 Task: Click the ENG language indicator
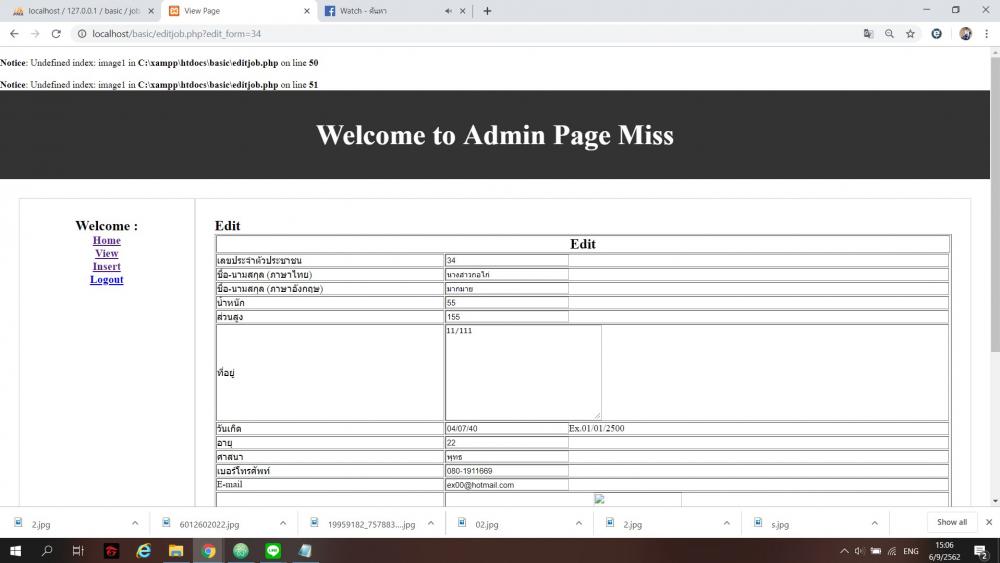[911, 551]
